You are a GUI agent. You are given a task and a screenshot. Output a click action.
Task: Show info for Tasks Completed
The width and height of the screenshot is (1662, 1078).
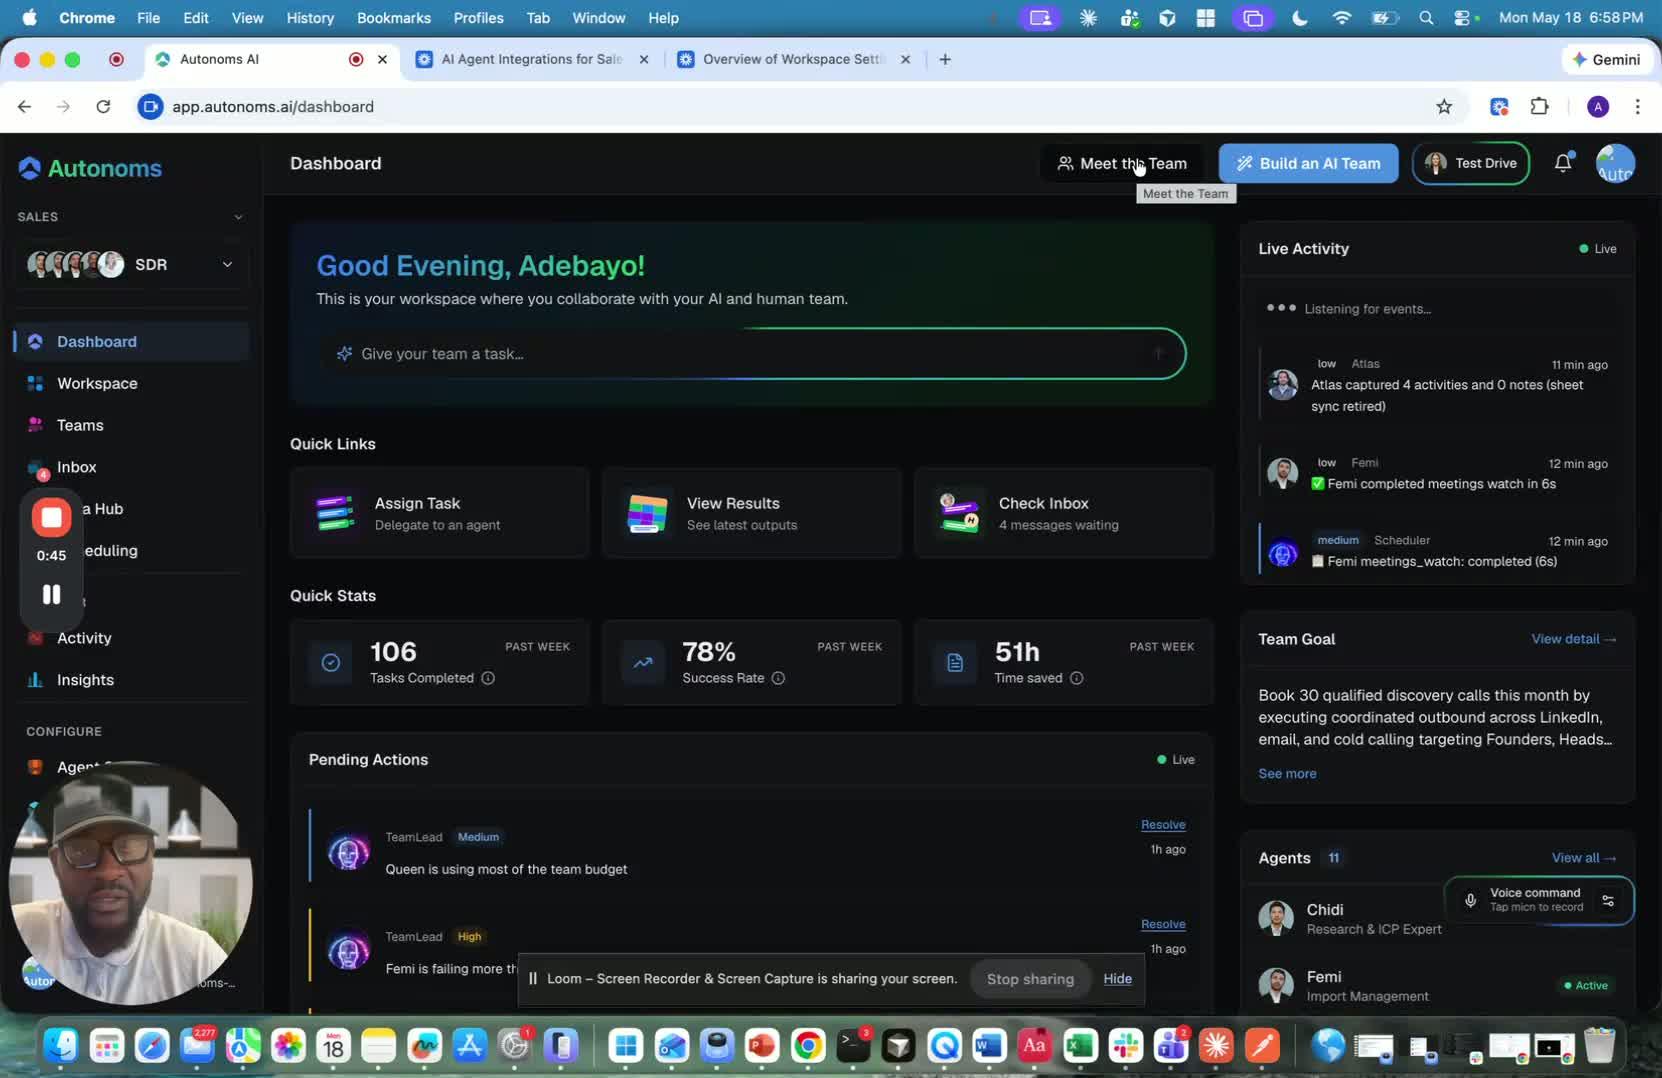point(488,678)
